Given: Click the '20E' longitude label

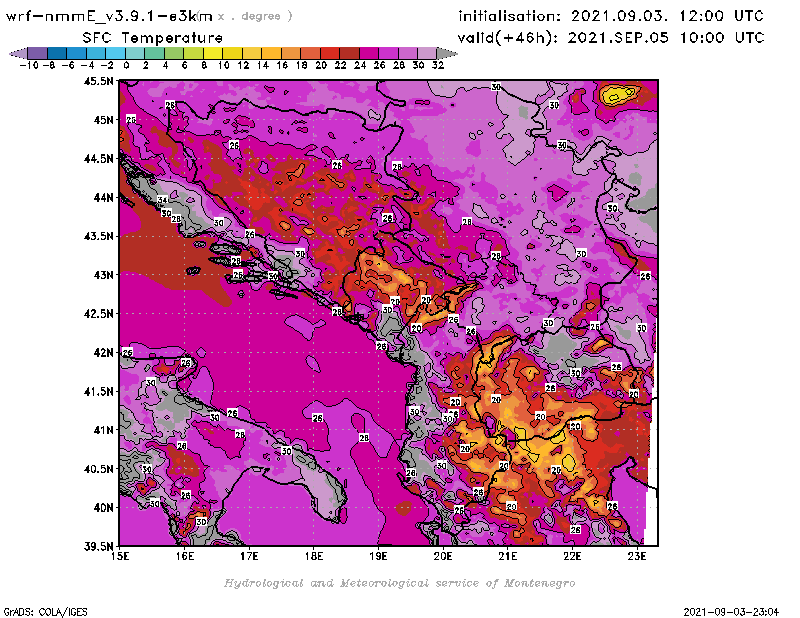Looking at the screenshot, I should (443, 556).
